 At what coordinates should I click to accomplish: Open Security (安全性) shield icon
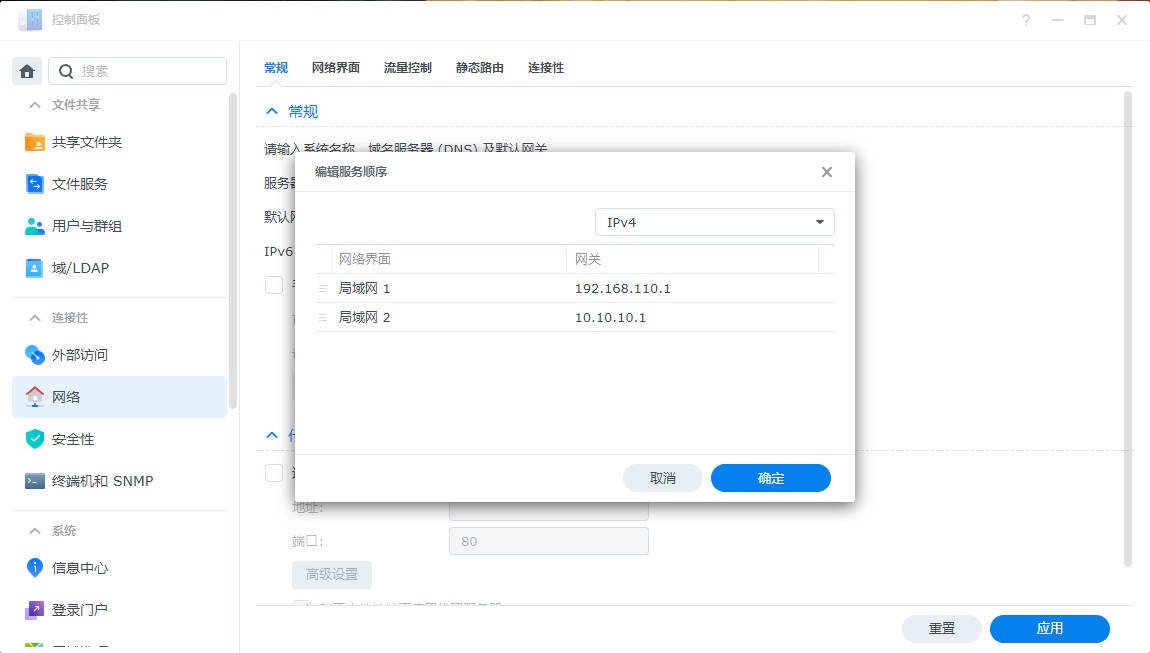[x=35, y=439]
